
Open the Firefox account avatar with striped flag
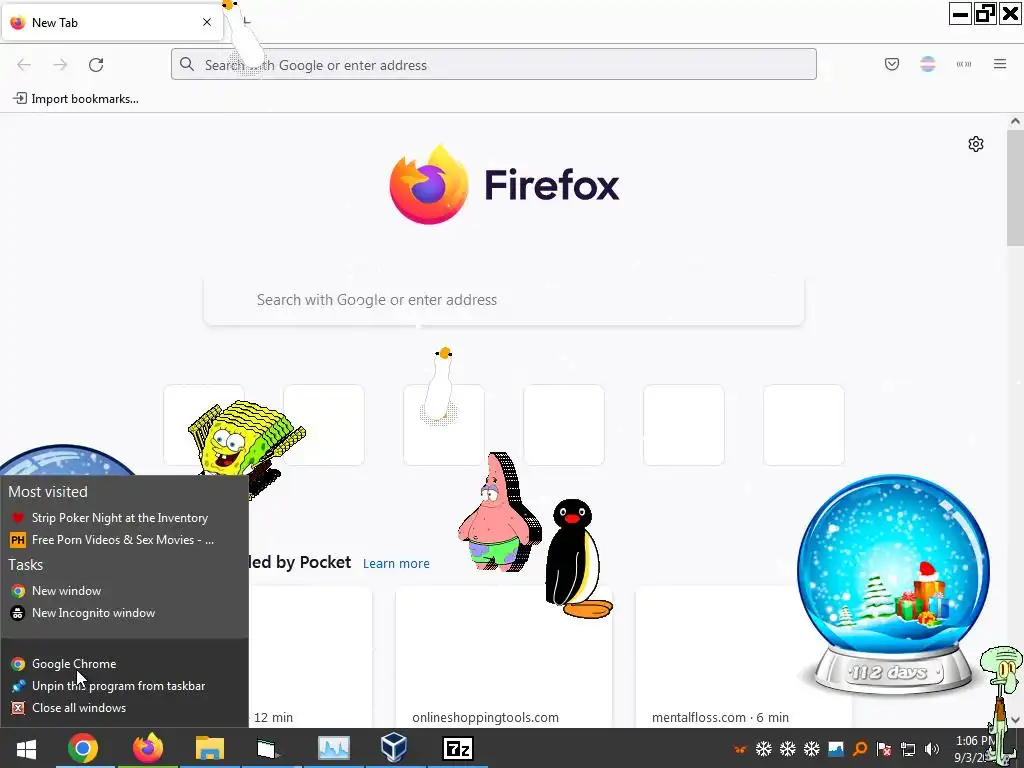[x=927, y=64]
